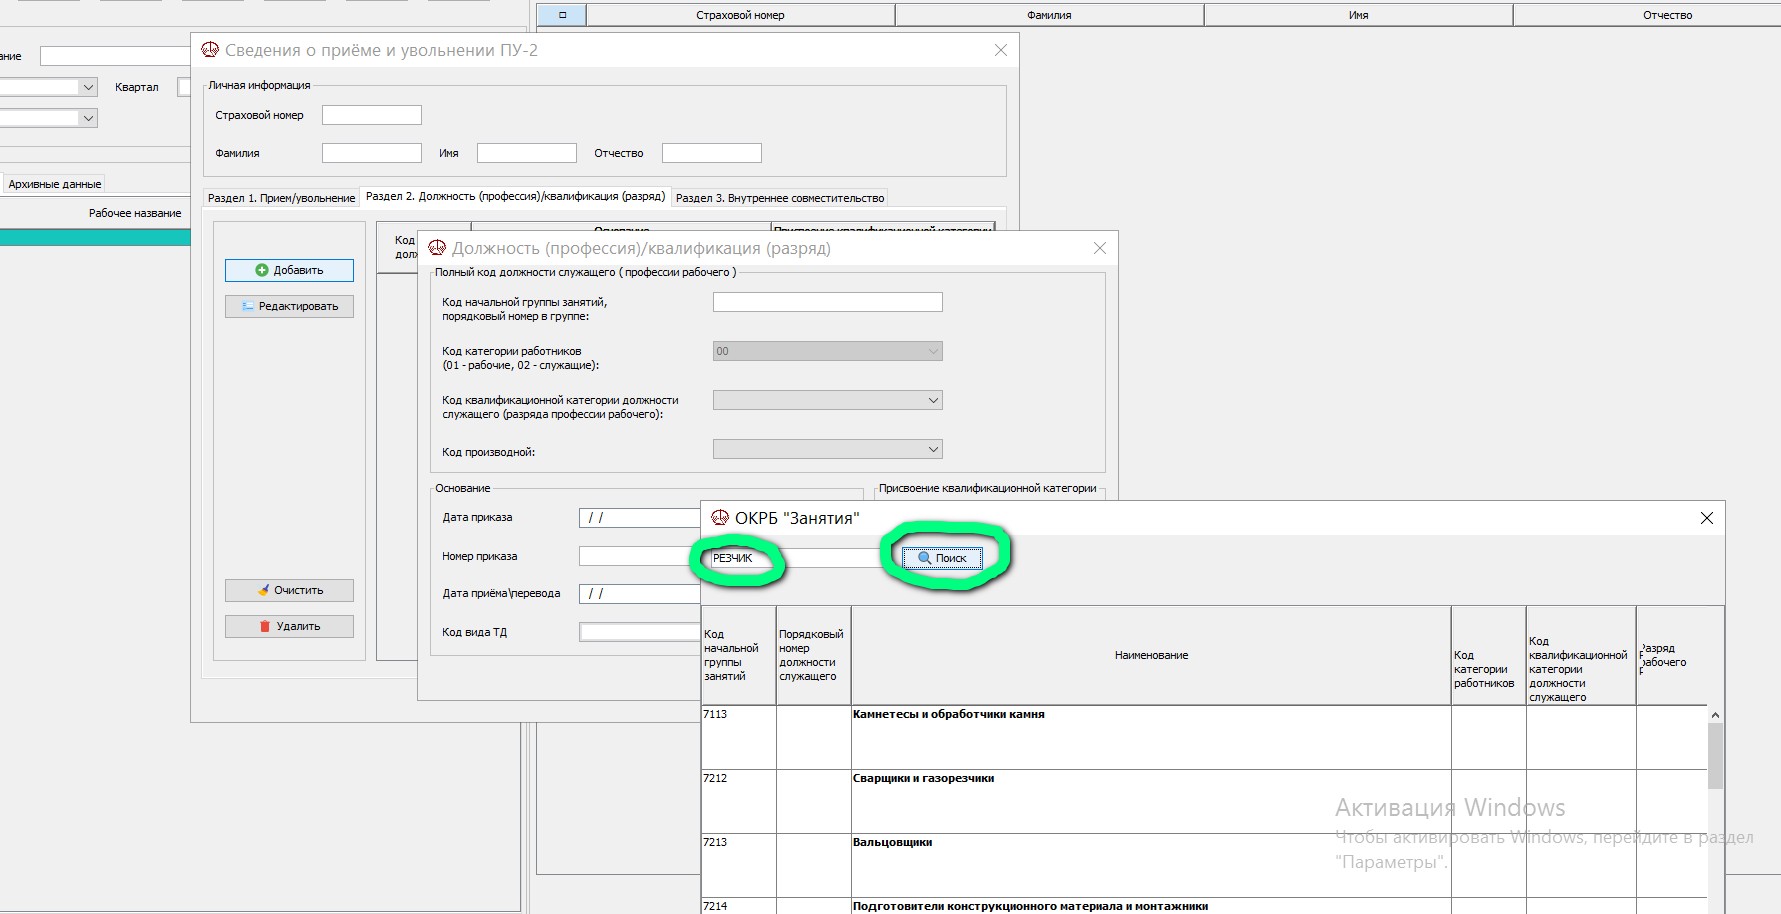Expand the Код производной dropdown
The height and width of the screenshot is (914, 1781).
tap(933, 450)
